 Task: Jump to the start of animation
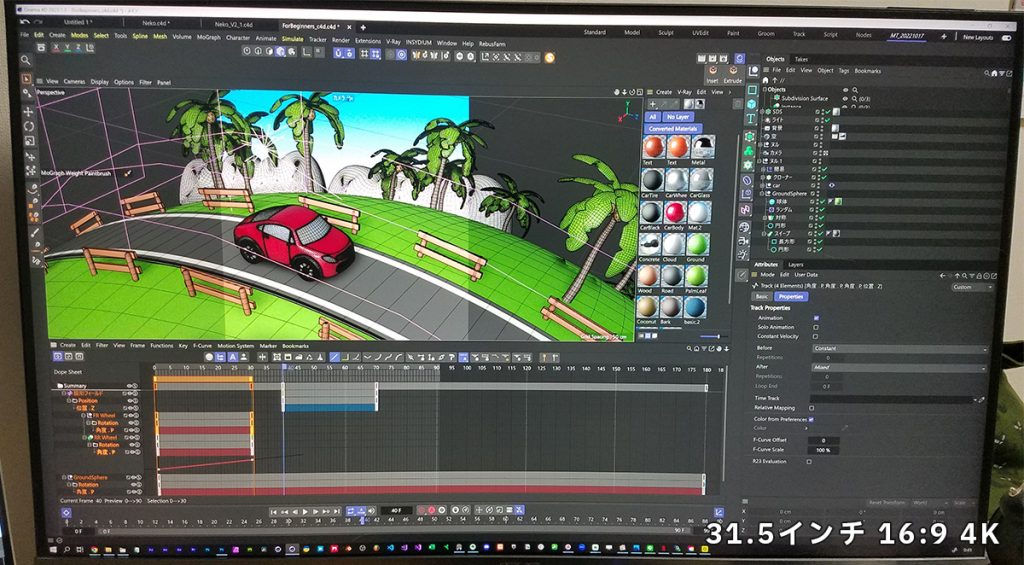[274, 512]
